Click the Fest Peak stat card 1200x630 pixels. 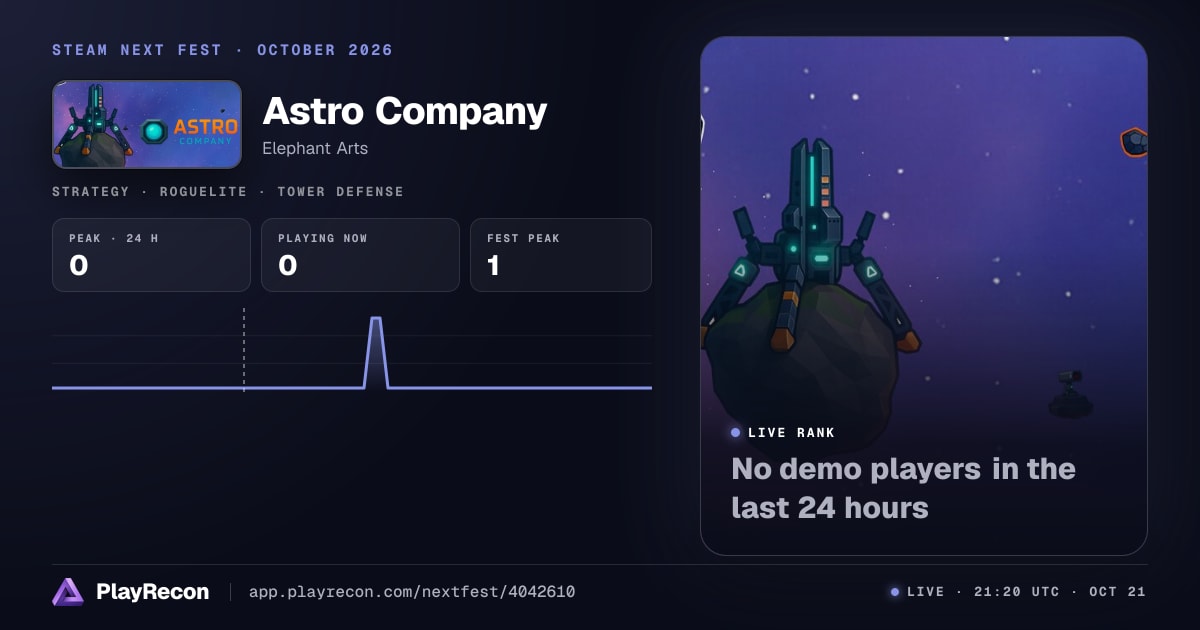pyautogui.click(x=560, y=255)
